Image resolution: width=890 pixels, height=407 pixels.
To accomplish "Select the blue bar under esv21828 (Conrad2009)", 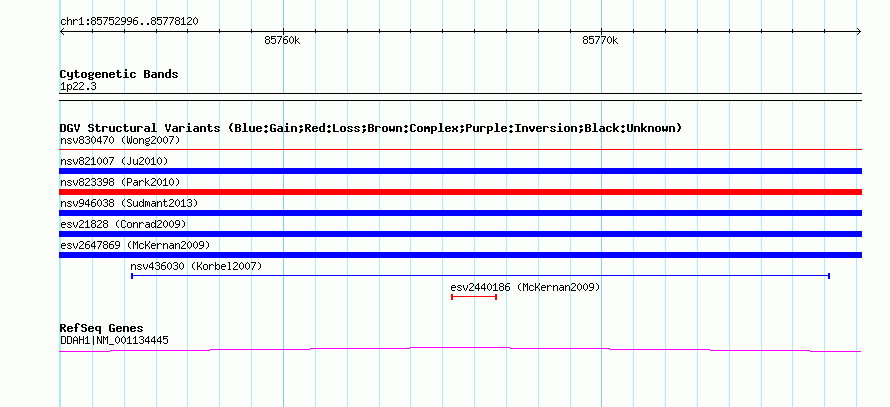I will pos(460,234).
